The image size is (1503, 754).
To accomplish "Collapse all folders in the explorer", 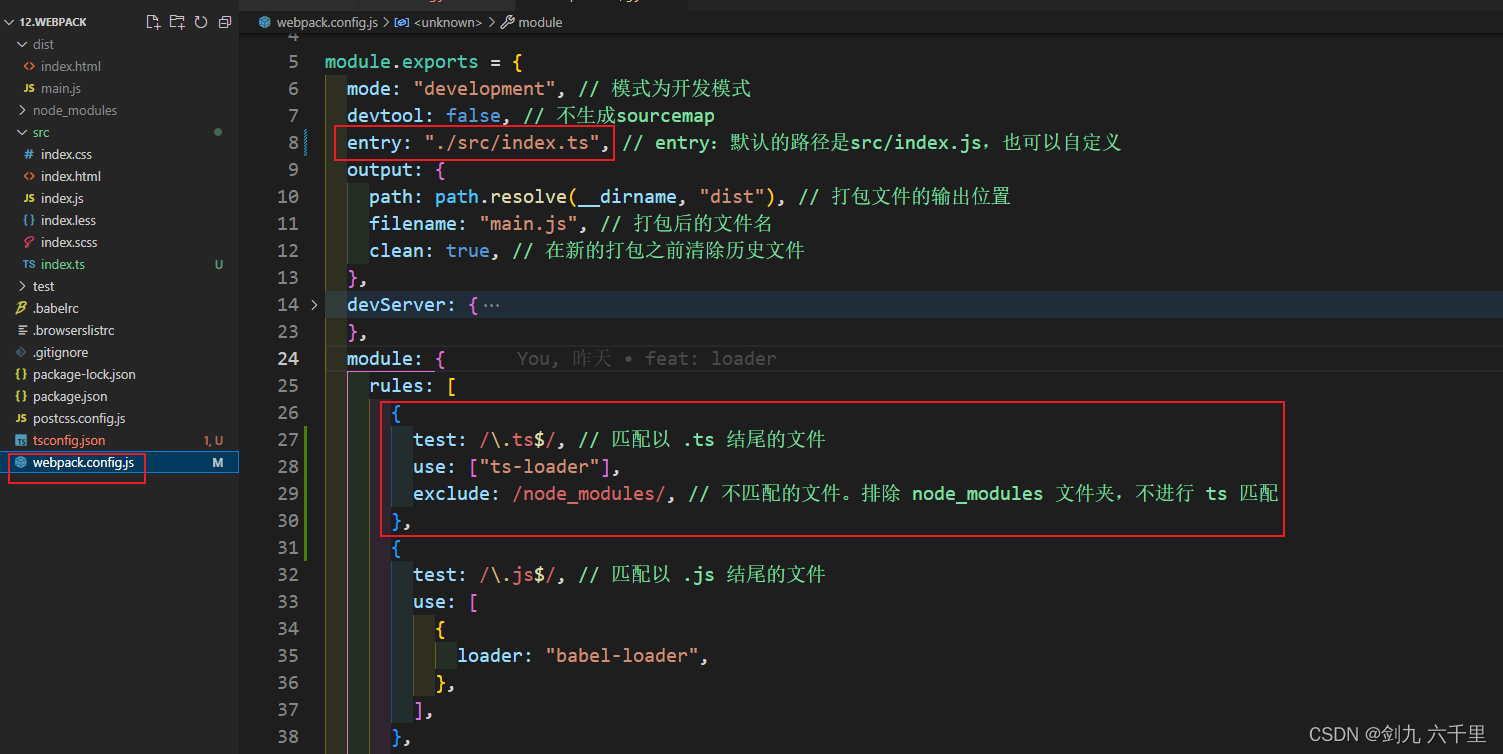I will (x=225, y=22).
